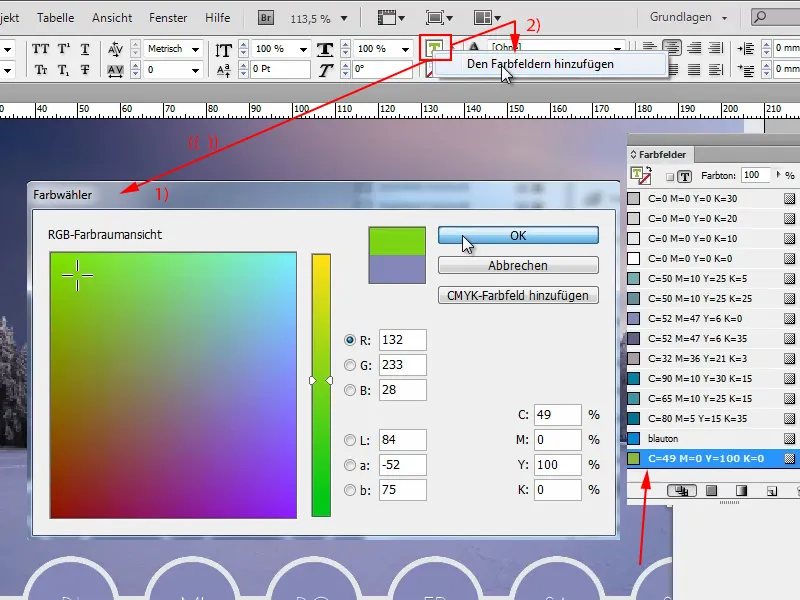Viewport: 800px width, 600px height.
Task: Select the centered text alignment icon
Action: click(x=672, y=48)
